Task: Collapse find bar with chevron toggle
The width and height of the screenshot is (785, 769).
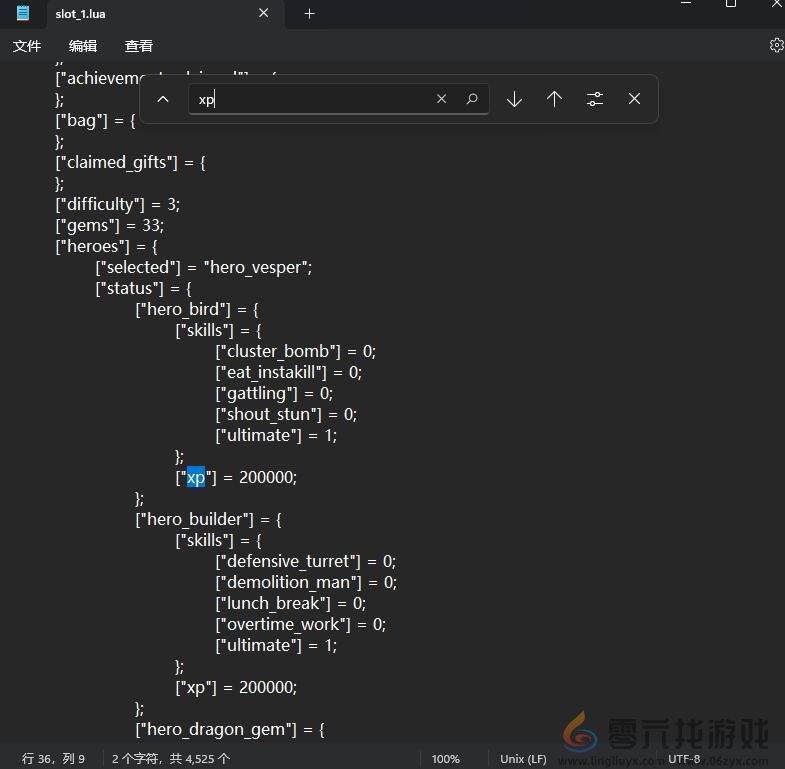Action: point(164,99)
